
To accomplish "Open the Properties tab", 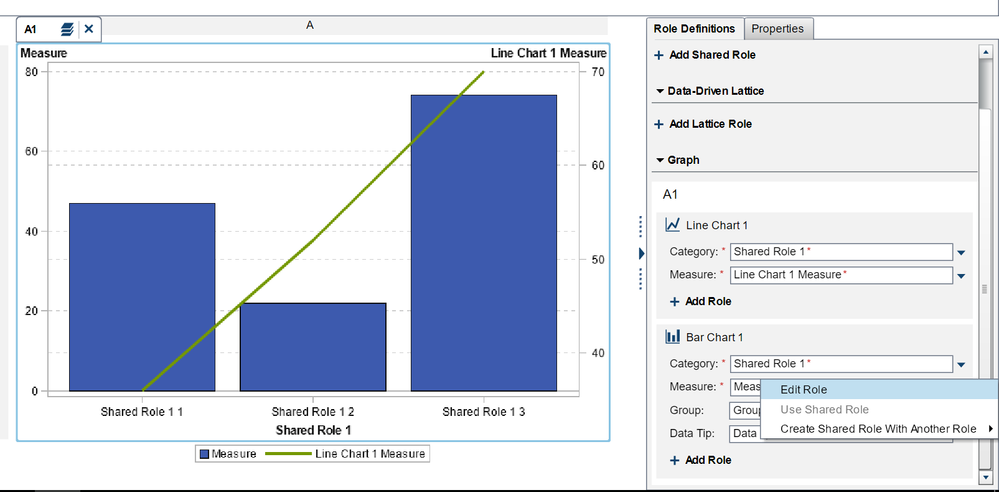I will [778, 29].
